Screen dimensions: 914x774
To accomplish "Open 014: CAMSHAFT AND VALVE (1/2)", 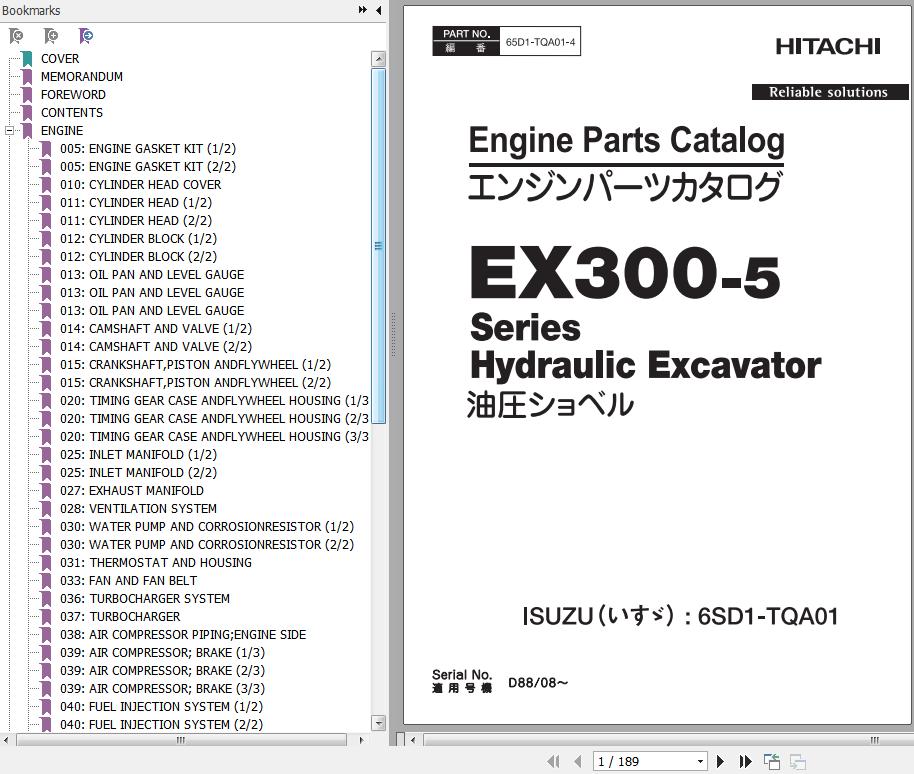I will (156, 329).
